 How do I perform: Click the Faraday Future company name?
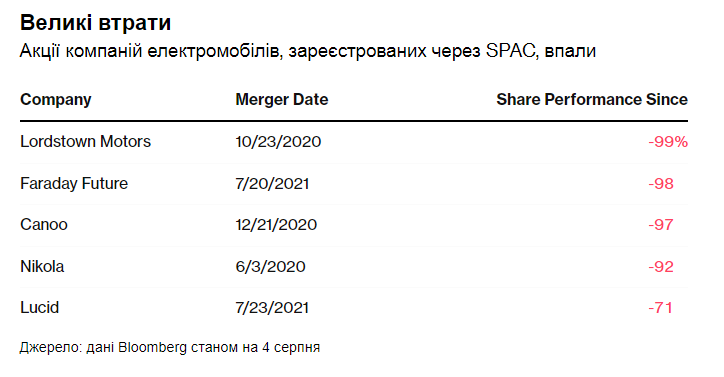pos(74,183)
